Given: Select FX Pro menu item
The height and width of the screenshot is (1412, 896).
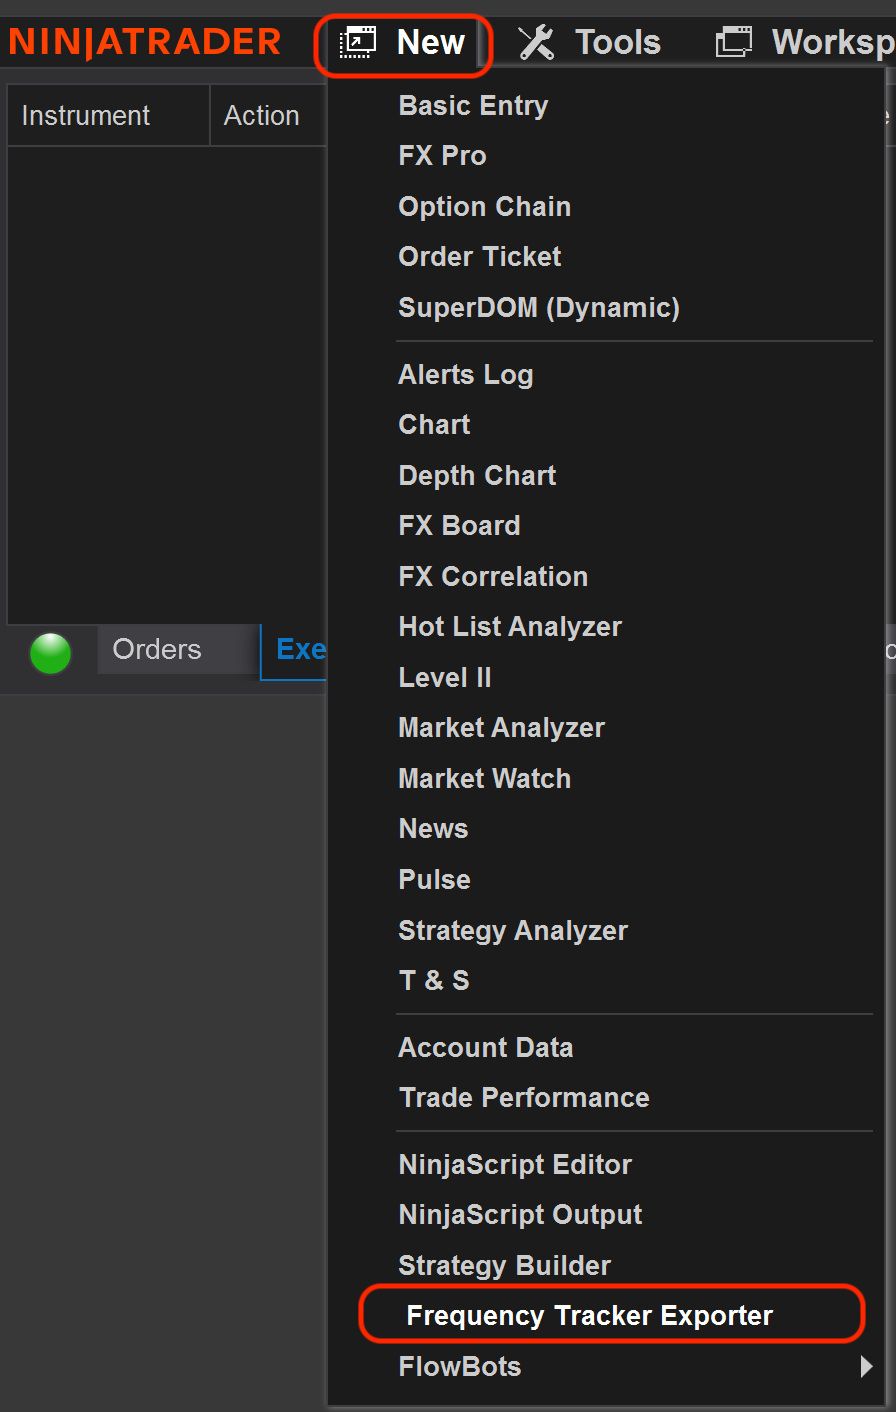Looking at the screenshot, I should pos(442,156).
